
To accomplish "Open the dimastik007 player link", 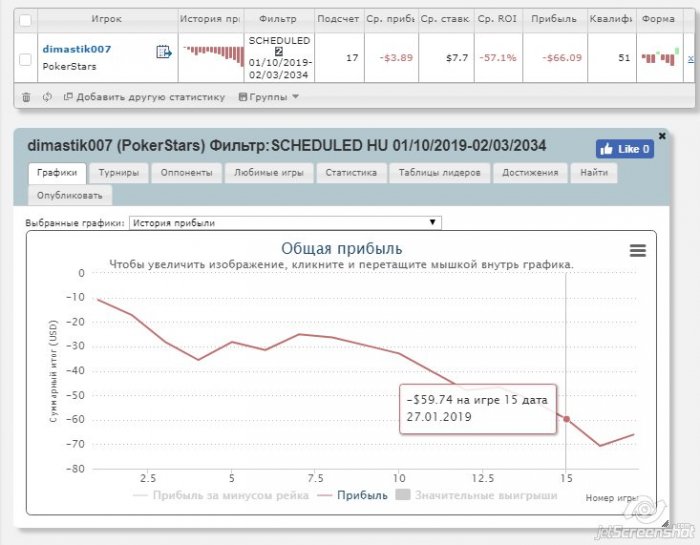I will click(x=77, y=49).
